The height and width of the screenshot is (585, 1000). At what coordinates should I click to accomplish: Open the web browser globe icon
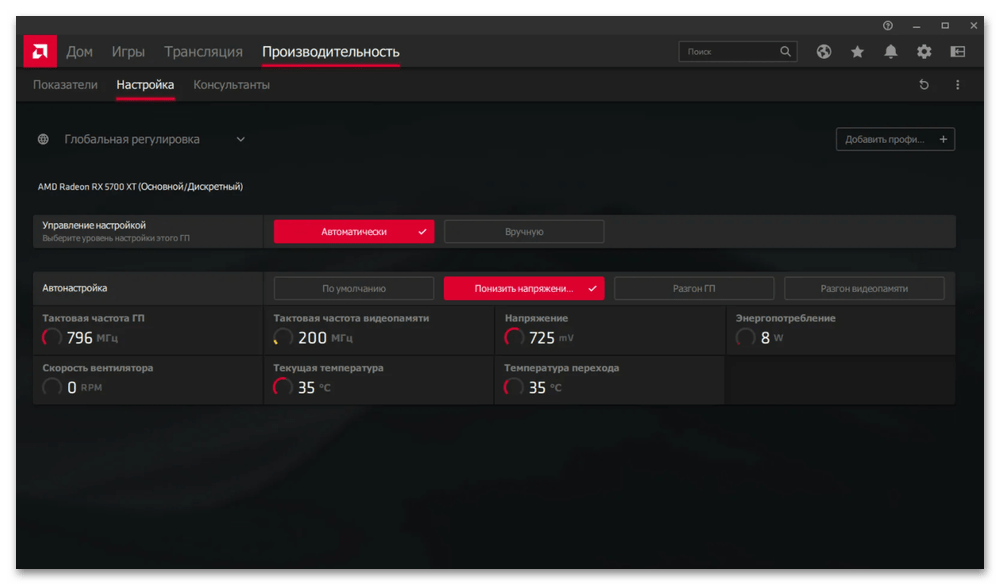click(824, 52)
